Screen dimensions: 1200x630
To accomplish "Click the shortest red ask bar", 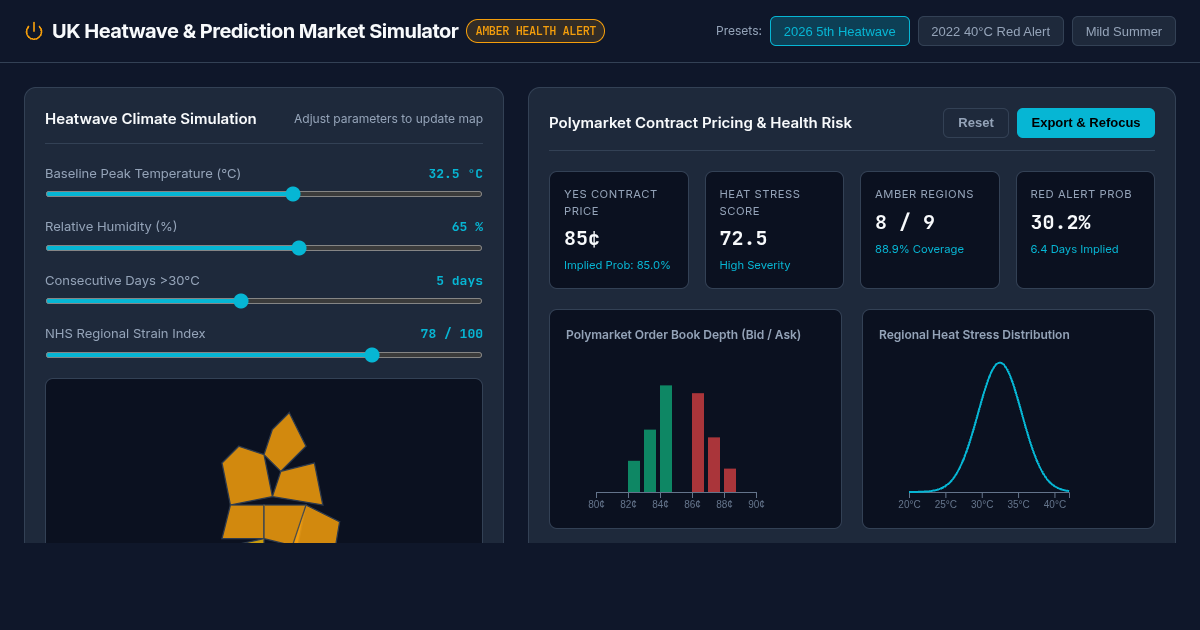I will coord(730,481).
